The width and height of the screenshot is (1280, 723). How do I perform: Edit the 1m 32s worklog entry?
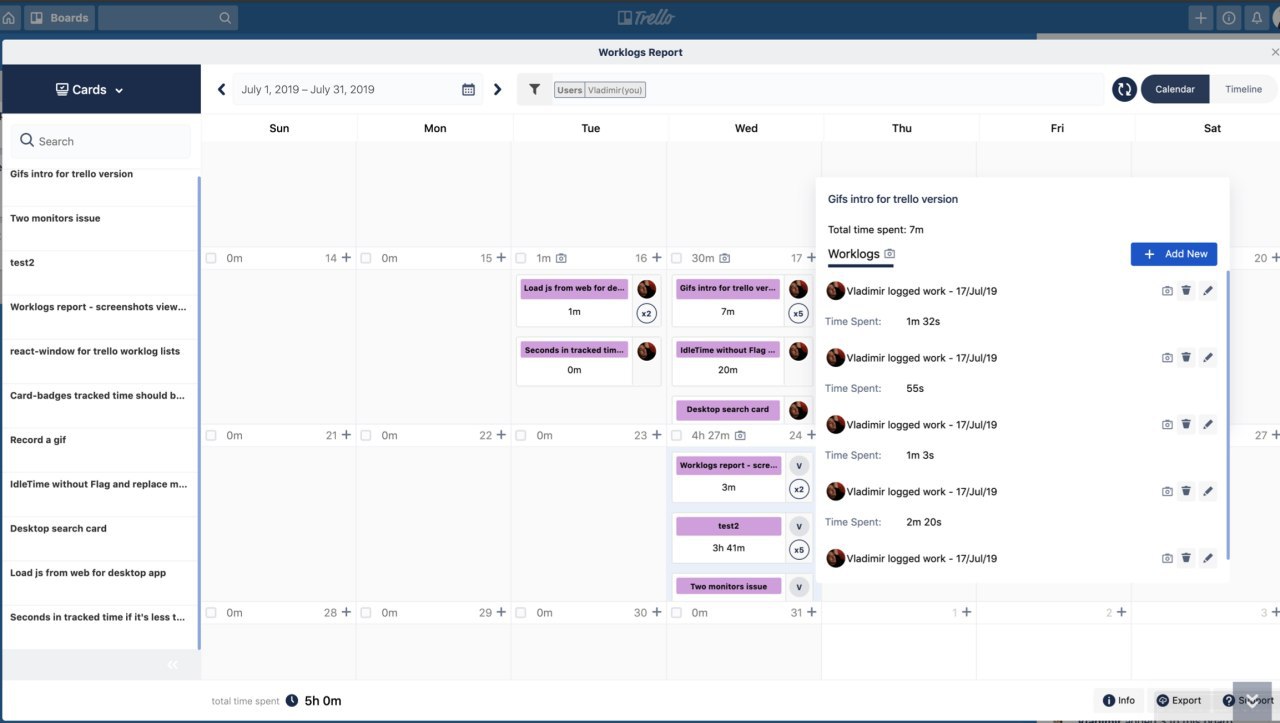[1207, 290]
